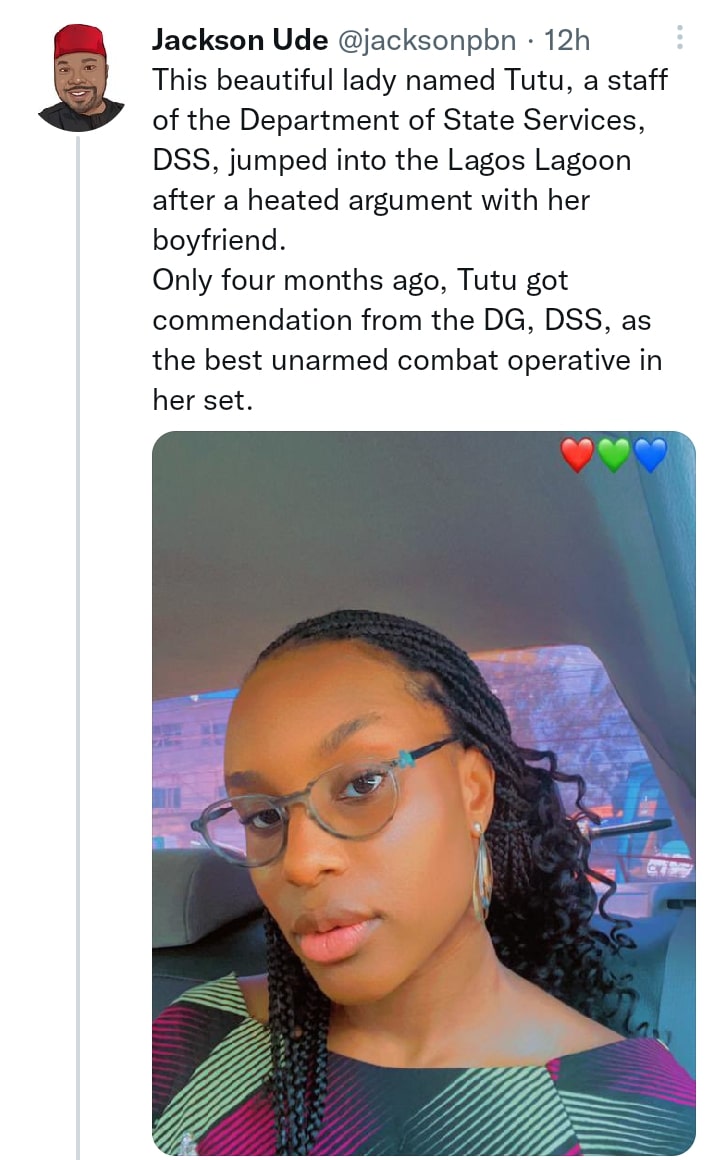This screenshot has height=1160, width=720.
Task: Open Jackson Ude's profile avatar
Action: tap(81, 78)
